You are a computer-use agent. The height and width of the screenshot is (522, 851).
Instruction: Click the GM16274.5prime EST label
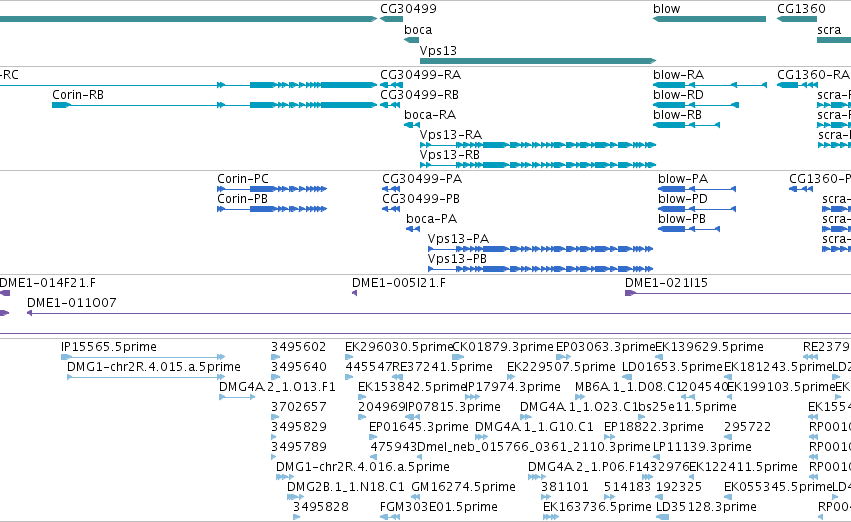463,487
